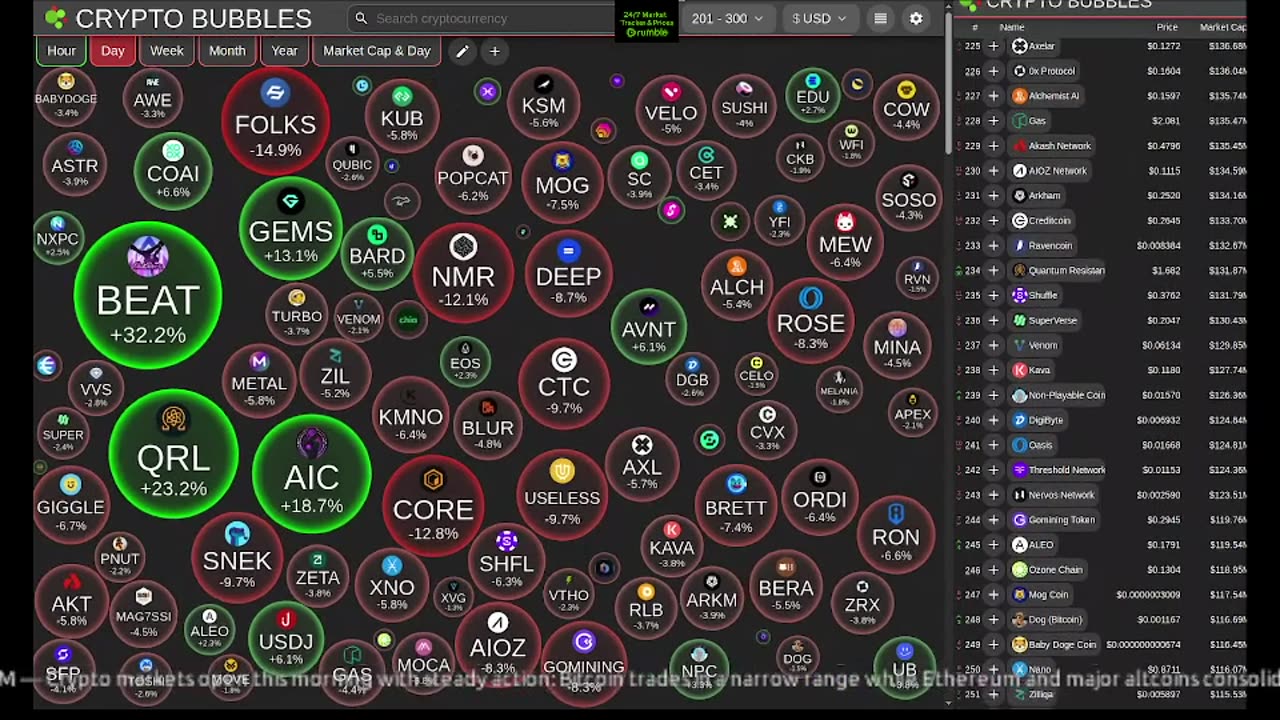
Task: Select the FOLKS bubble
Action: click(x=275, y=121)
